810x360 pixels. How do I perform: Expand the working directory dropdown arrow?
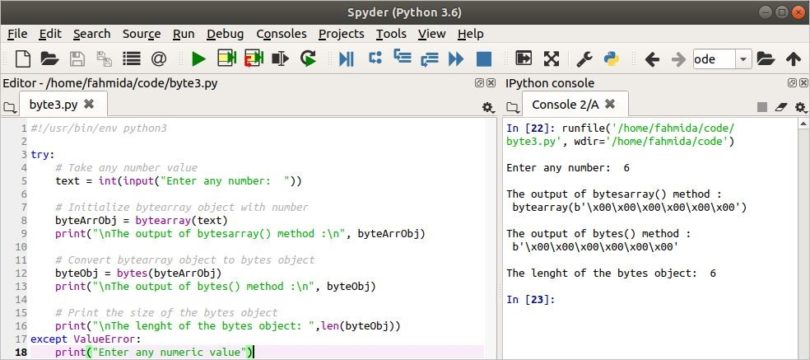743,59
